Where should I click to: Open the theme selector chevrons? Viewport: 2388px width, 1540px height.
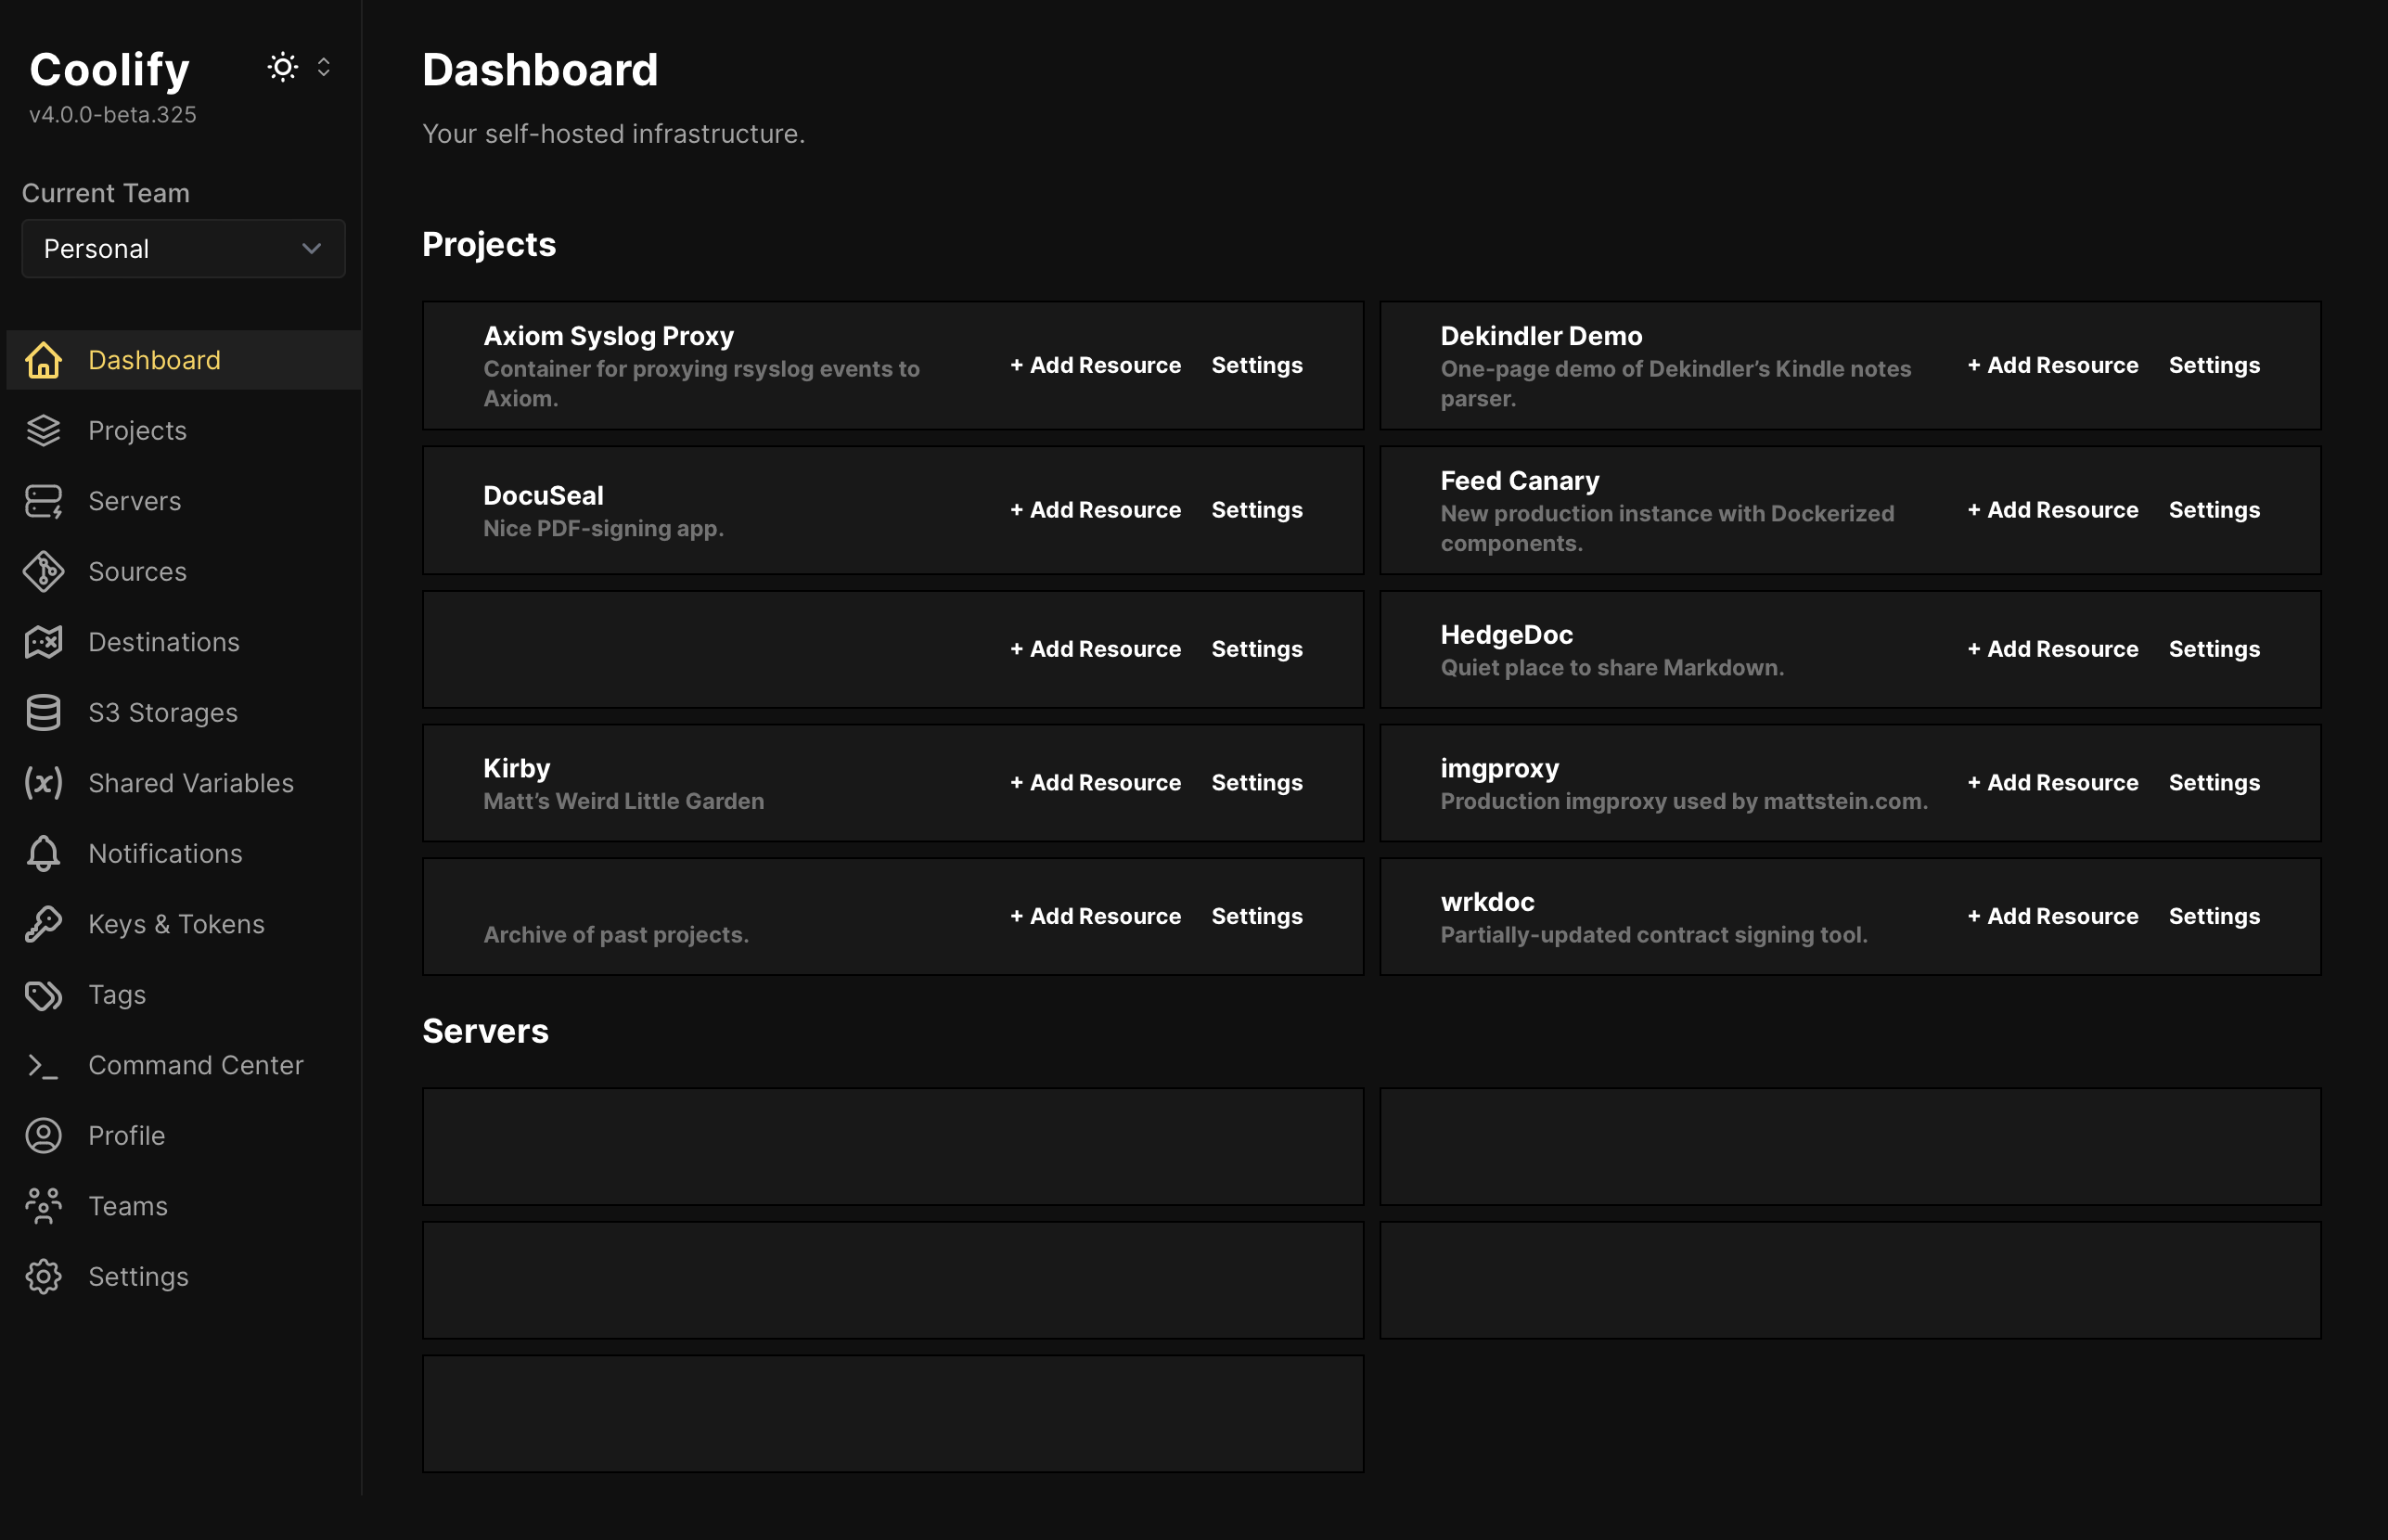pos(323,67)
